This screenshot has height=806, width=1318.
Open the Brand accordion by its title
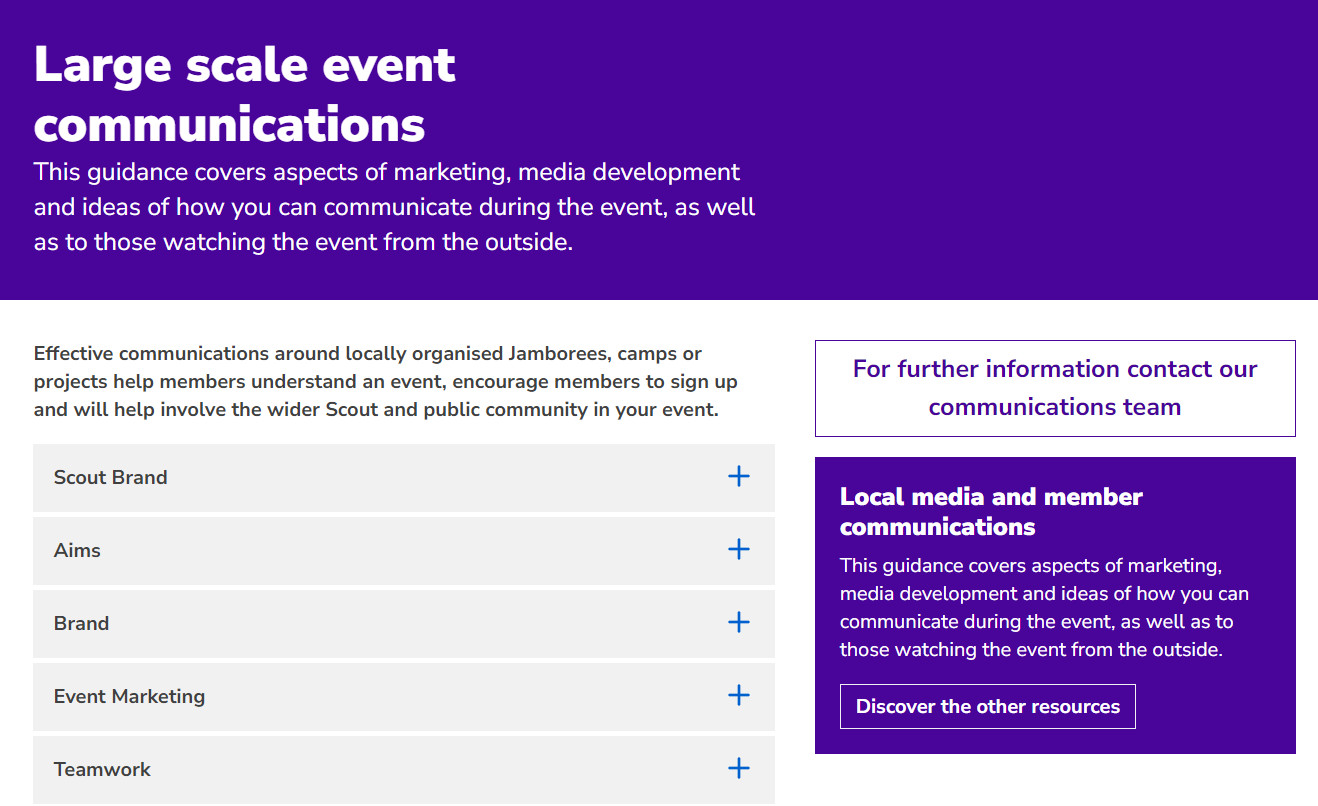click(x=81, y=624)
